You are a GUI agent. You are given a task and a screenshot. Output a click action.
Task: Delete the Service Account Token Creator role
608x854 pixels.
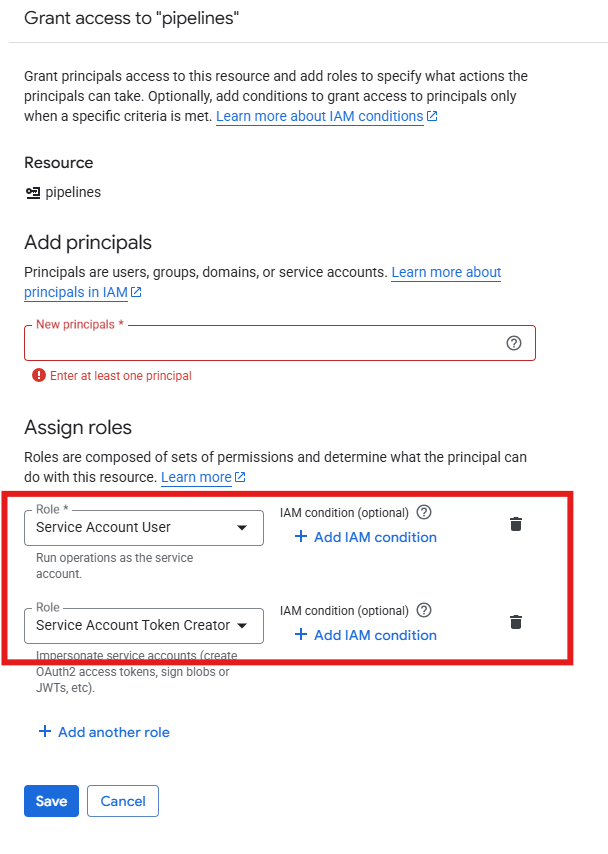(516, 622)
